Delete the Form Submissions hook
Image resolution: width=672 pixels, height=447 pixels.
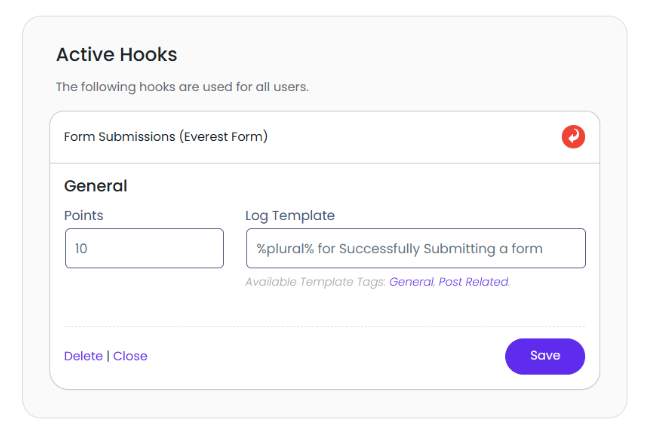[x=83, y=356]
